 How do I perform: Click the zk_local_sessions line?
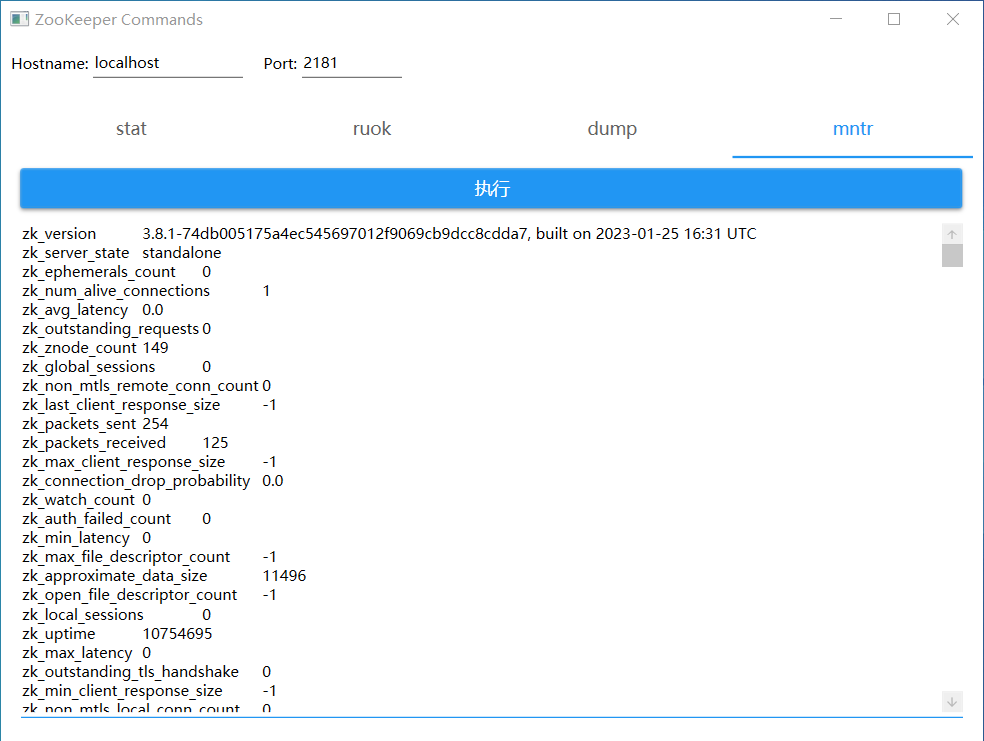[117, 615]
